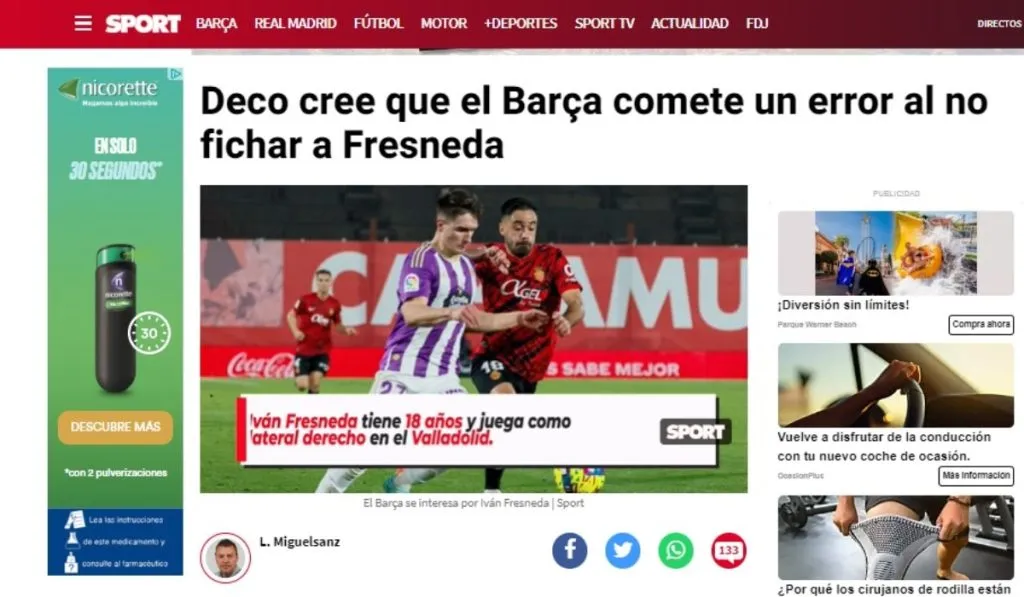The height and width of the screenshot is (597, 1024).
Task: Open the hamburger menu icon
Action: point(83,24)
